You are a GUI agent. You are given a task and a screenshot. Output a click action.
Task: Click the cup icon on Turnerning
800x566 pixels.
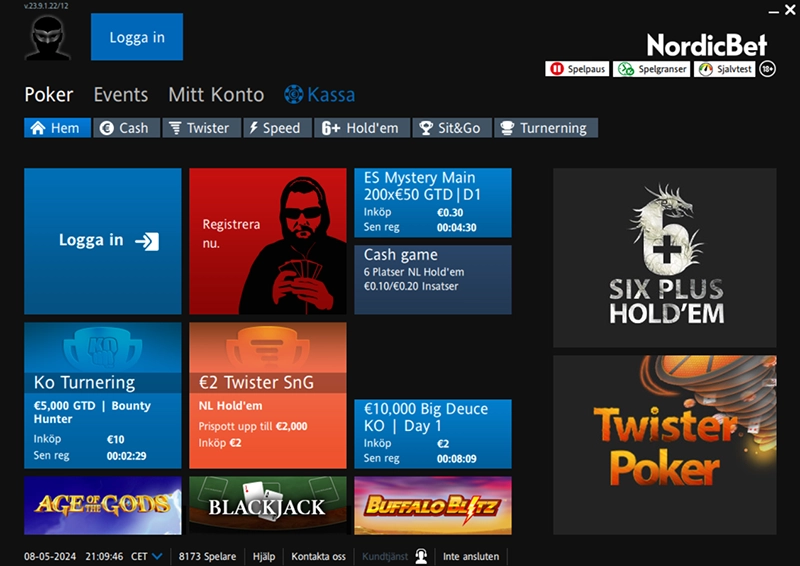point(507,128)
